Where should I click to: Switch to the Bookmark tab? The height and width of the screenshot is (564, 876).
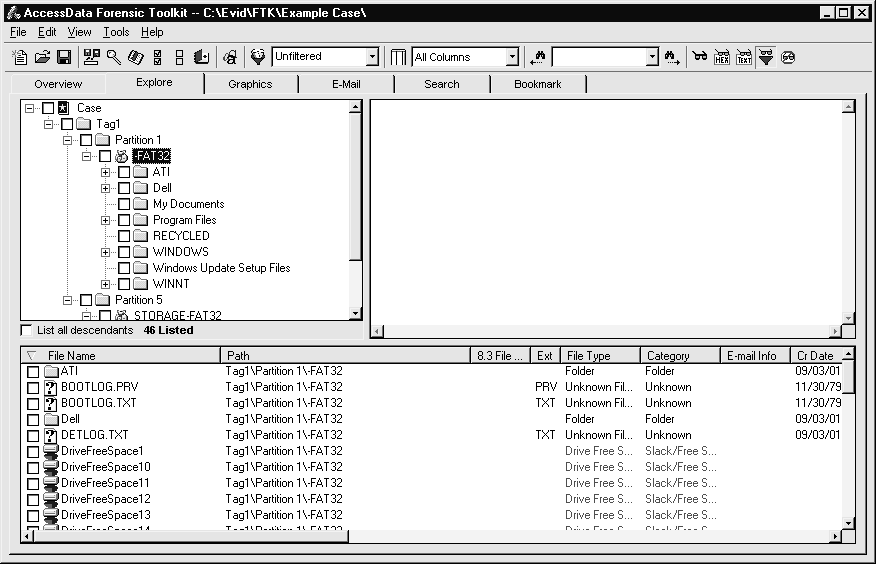coord(537,84)
